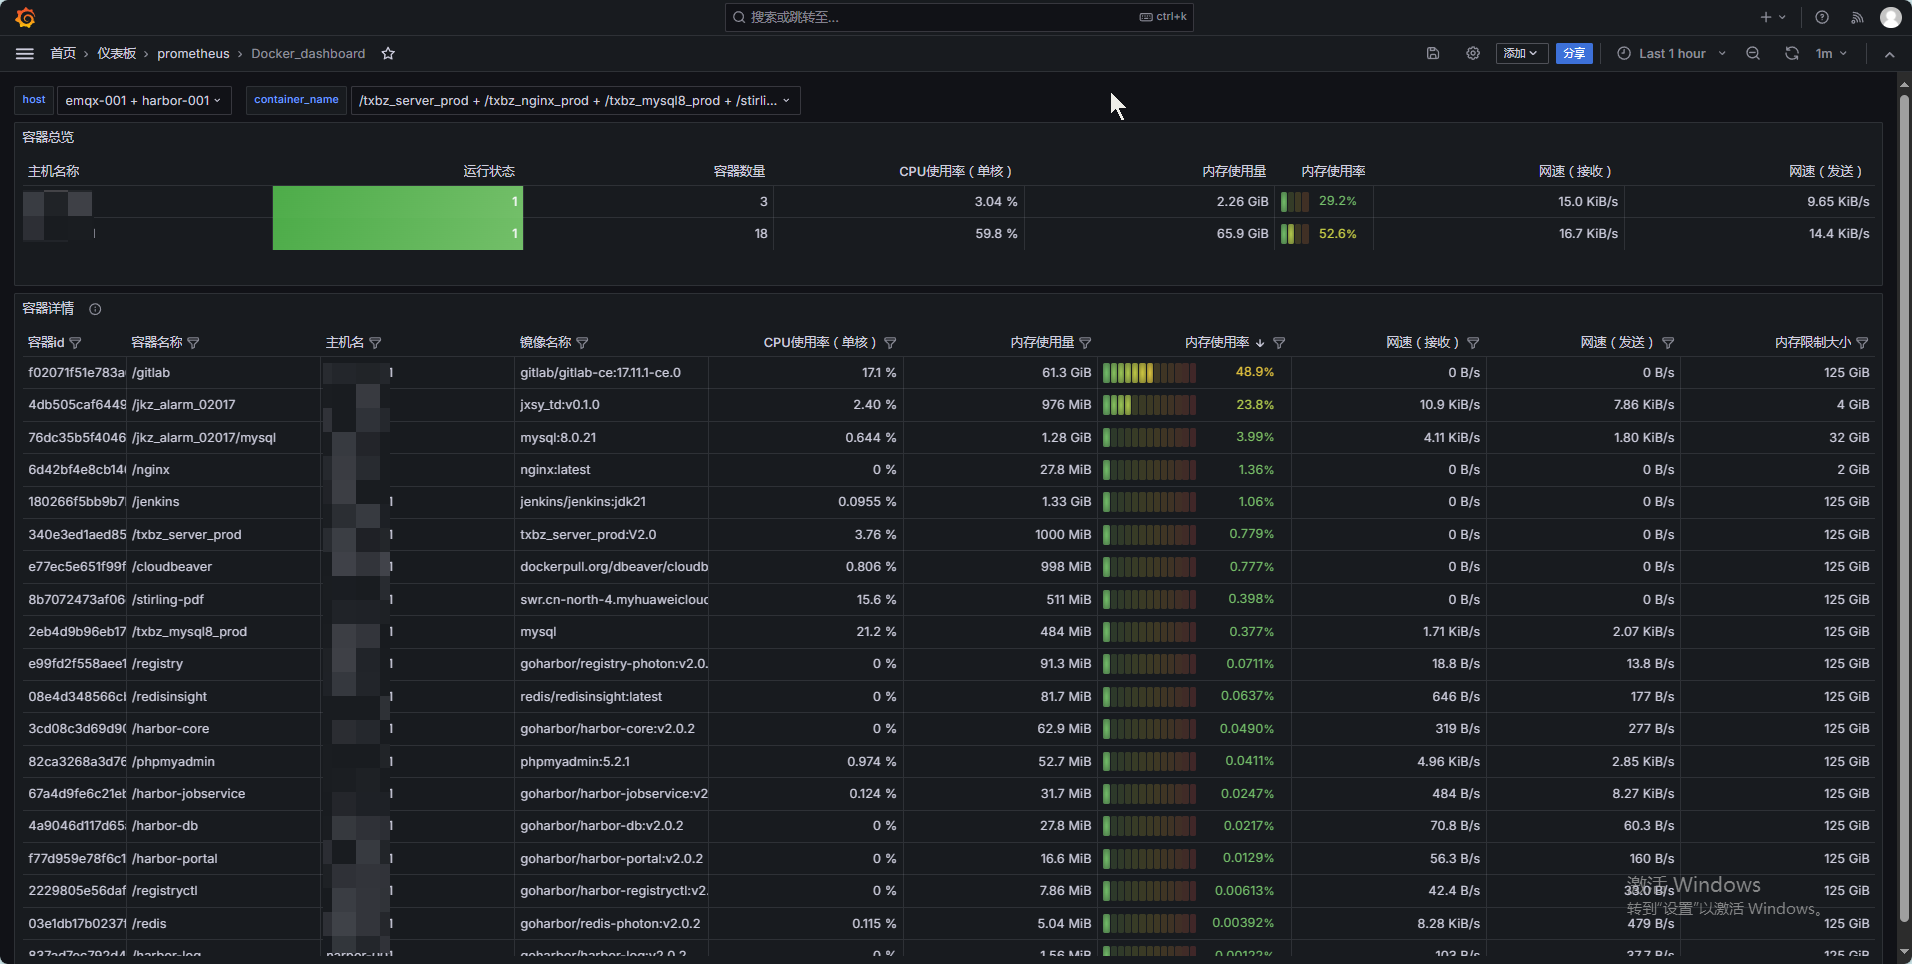Filter the 镜像名称 column
1912x964 pixels.
(x=582, y=343)
